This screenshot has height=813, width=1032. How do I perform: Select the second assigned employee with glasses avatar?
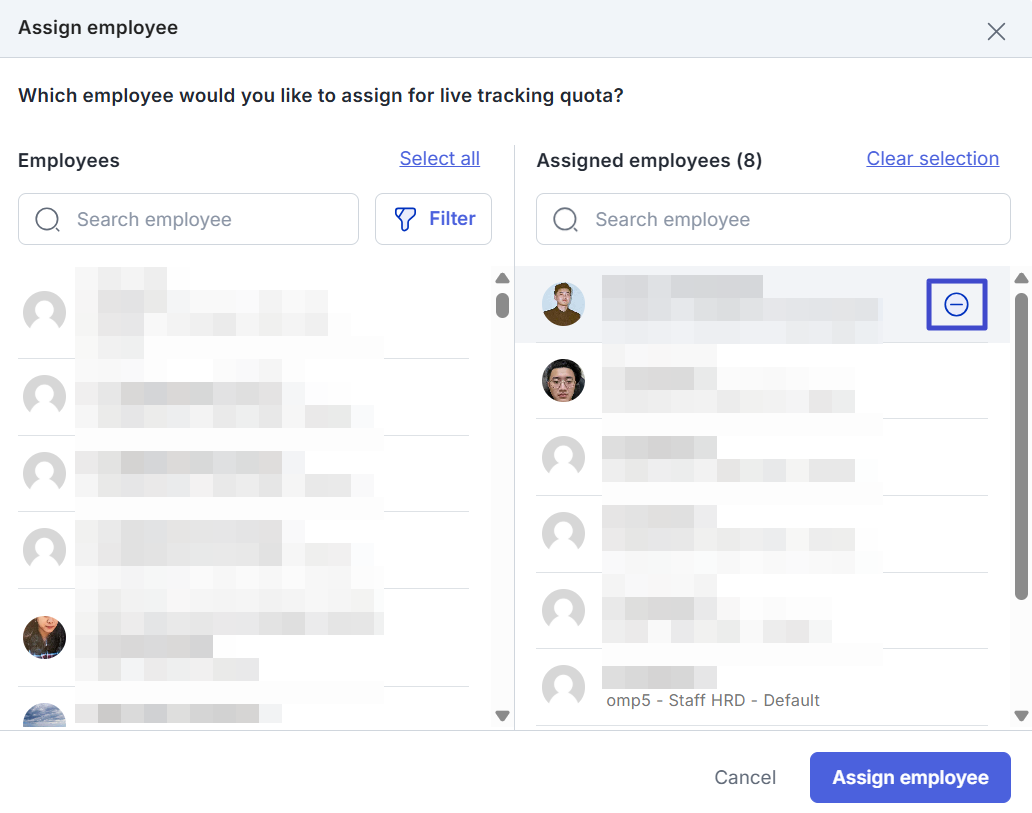(x=563, y=381)
